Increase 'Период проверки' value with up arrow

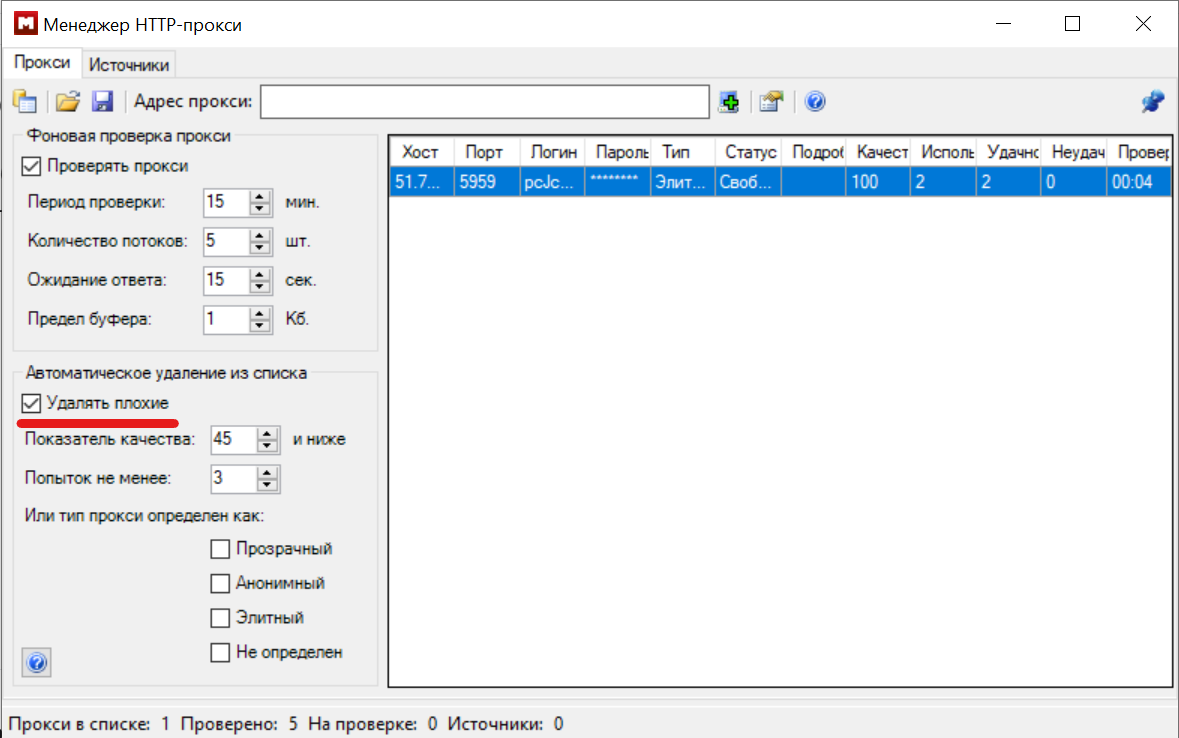click(261, 196)
